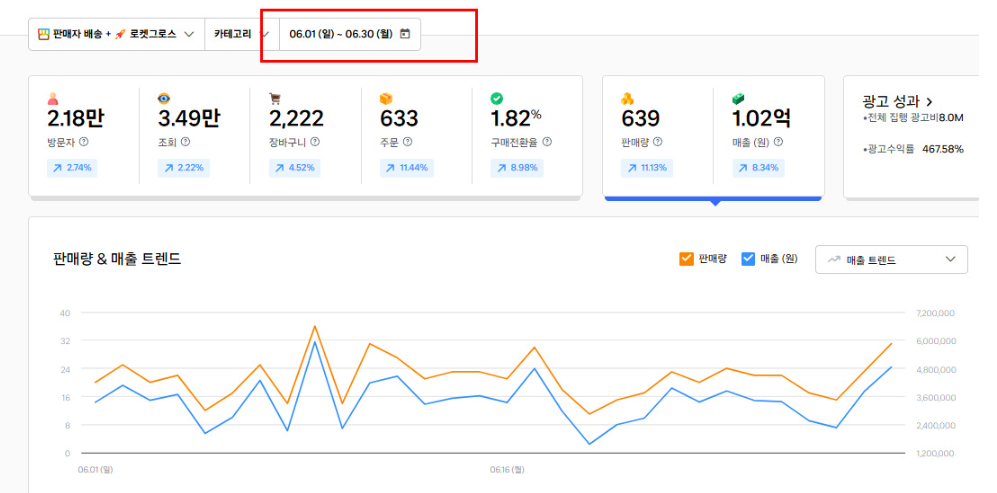Uncheck the blue 매출 (원) checkbox
Viewport: 997px width, 493px height.
coord(748,259)
